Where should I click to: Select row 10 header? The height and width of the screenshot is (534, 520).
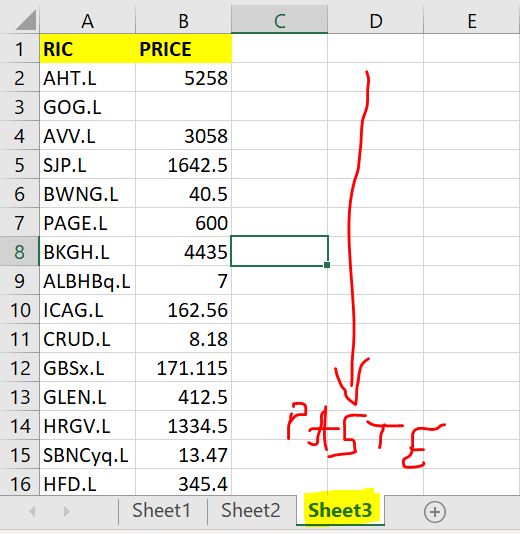click(19, 310)
